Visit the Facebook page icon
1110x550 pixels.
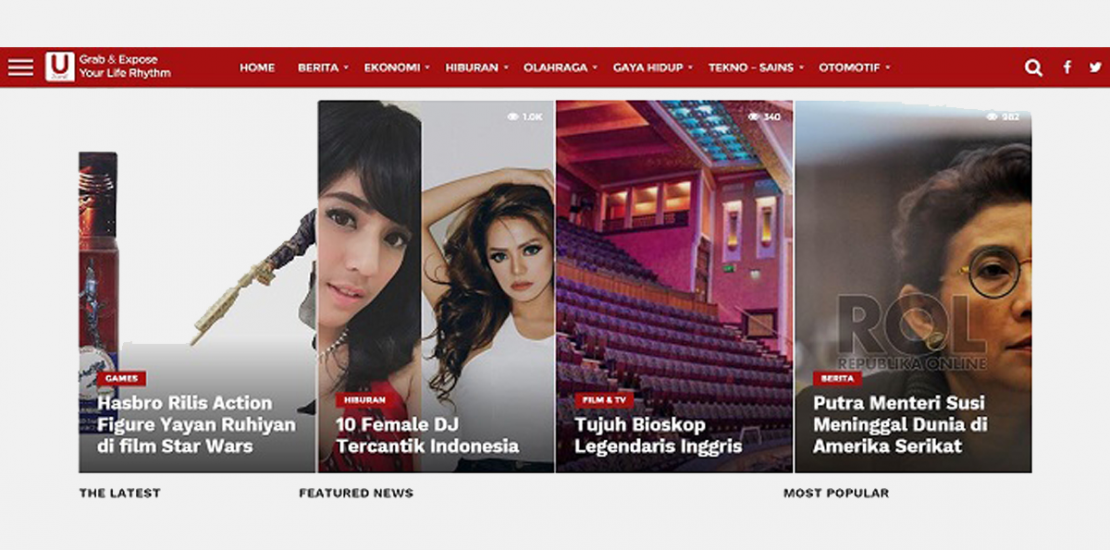point(1067,68)
